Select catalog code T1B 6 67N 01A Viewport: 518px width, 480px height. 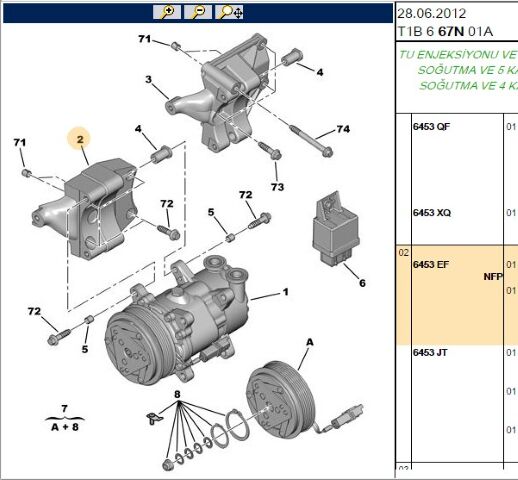click(445, 31)
